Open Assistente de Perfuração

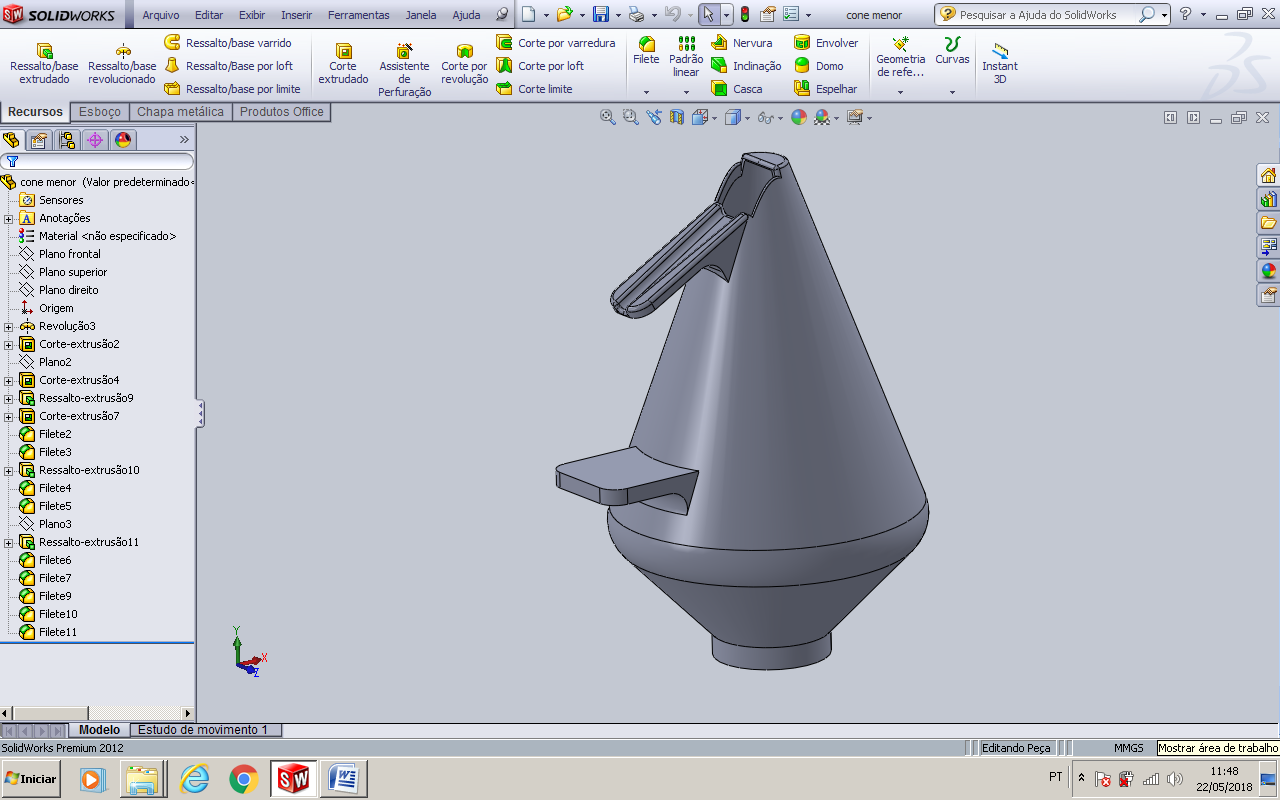[x=405, y=69]
